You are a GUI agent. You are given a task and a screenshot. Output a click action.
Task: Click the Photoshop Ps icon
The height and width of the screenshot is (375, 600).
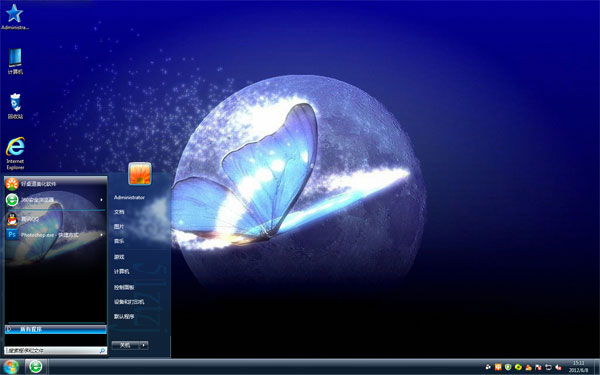12,234
